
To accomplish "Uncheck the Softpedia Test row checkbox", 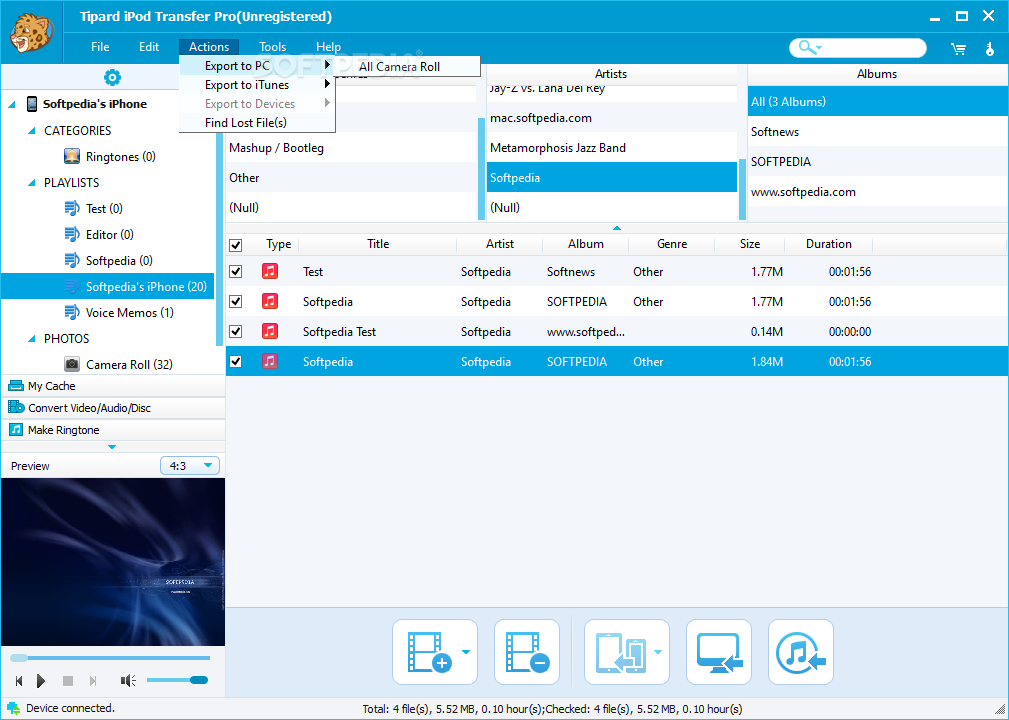I will [x=236, y=331].
